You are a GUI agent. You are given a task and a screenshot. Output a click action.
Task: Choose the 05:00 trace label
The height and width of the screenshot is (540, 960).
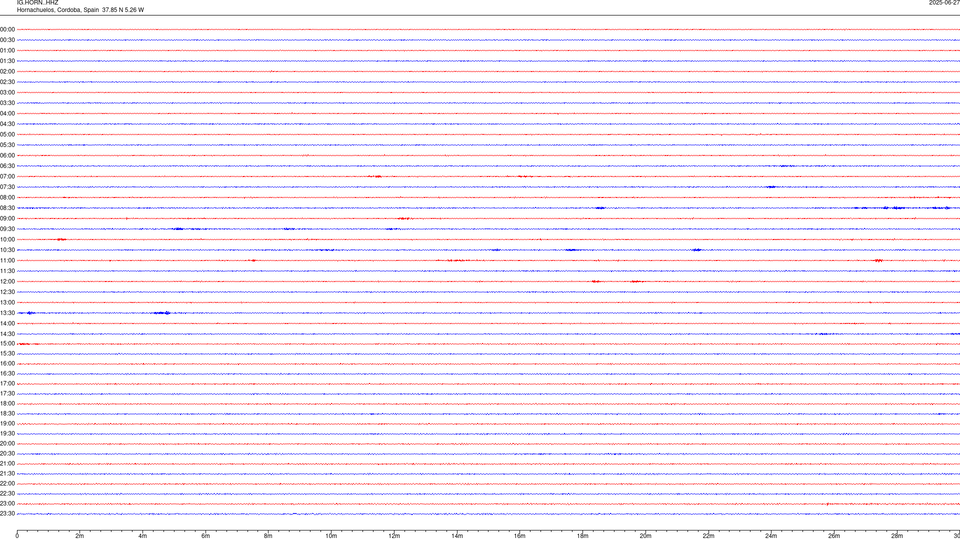coord(7,135)
